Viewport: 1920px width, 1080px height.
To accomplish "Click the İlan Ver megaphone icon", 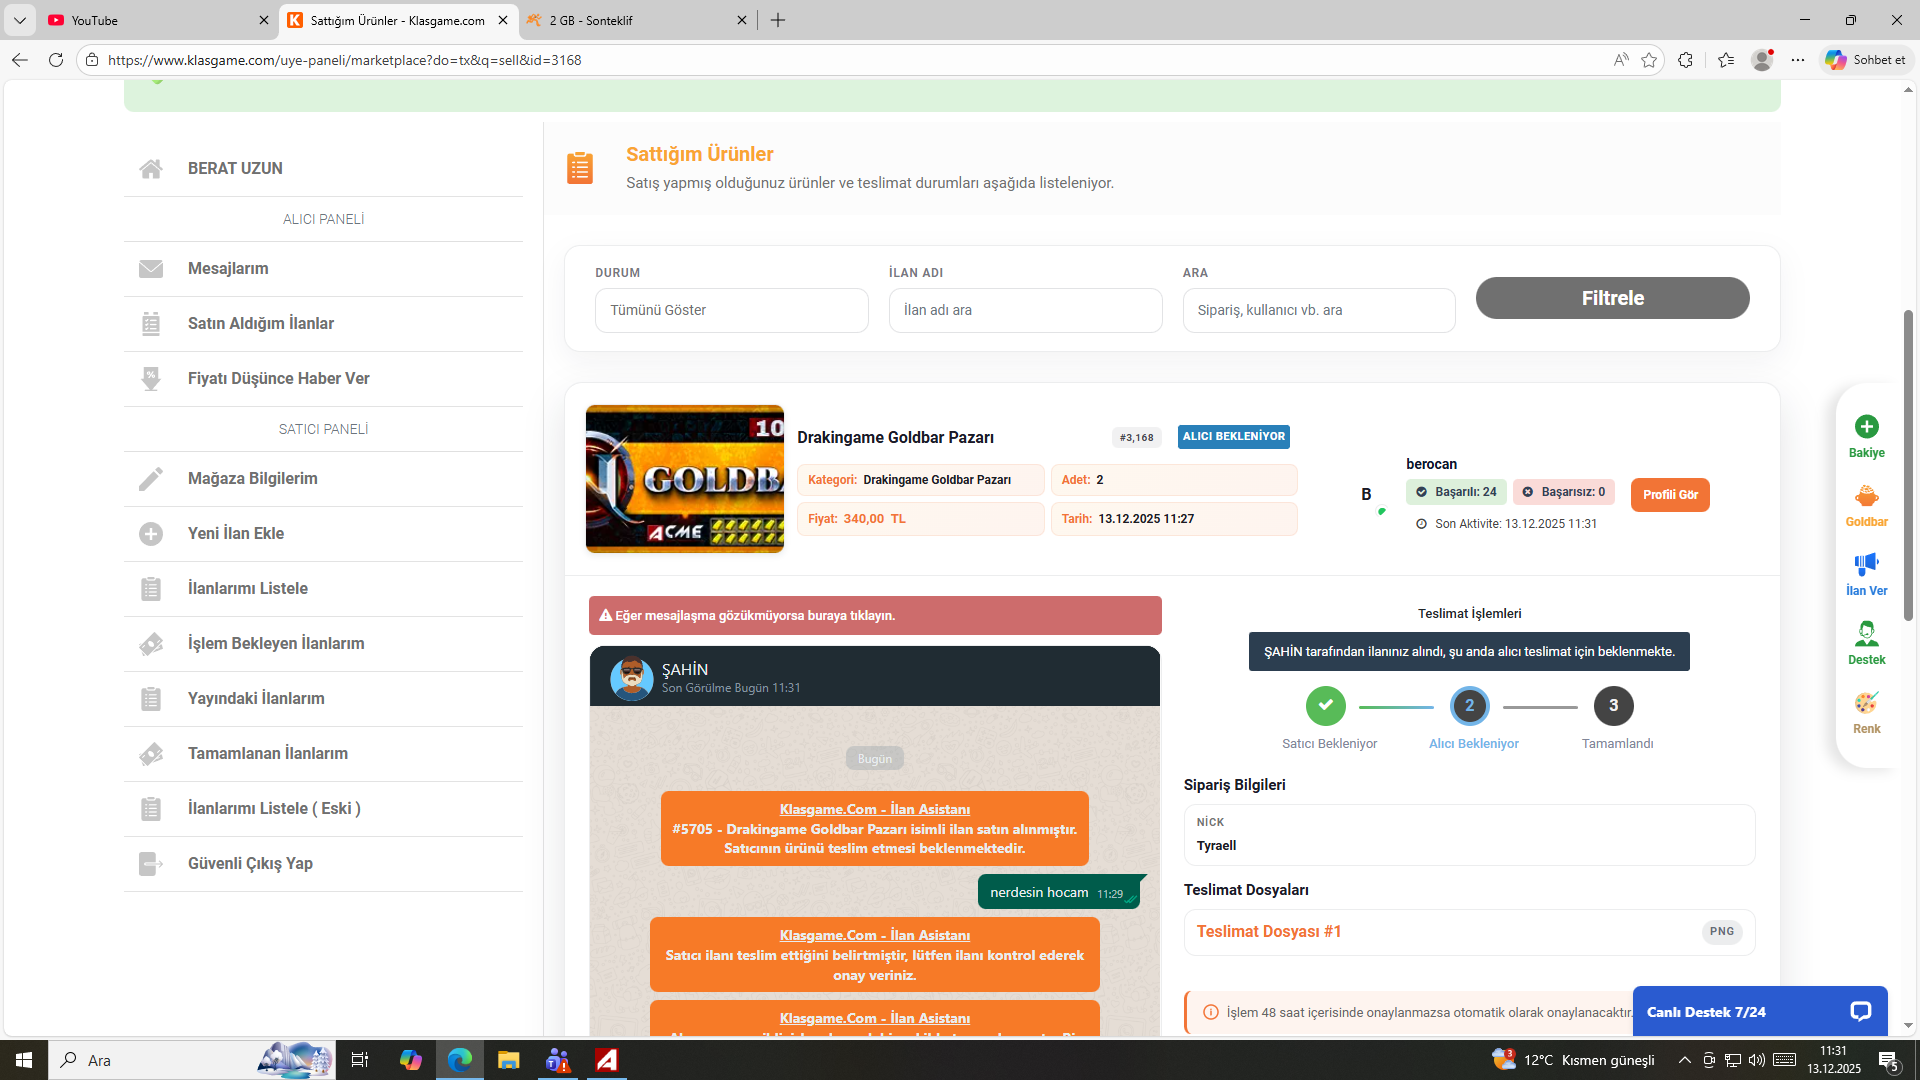I will (1866, 564).
